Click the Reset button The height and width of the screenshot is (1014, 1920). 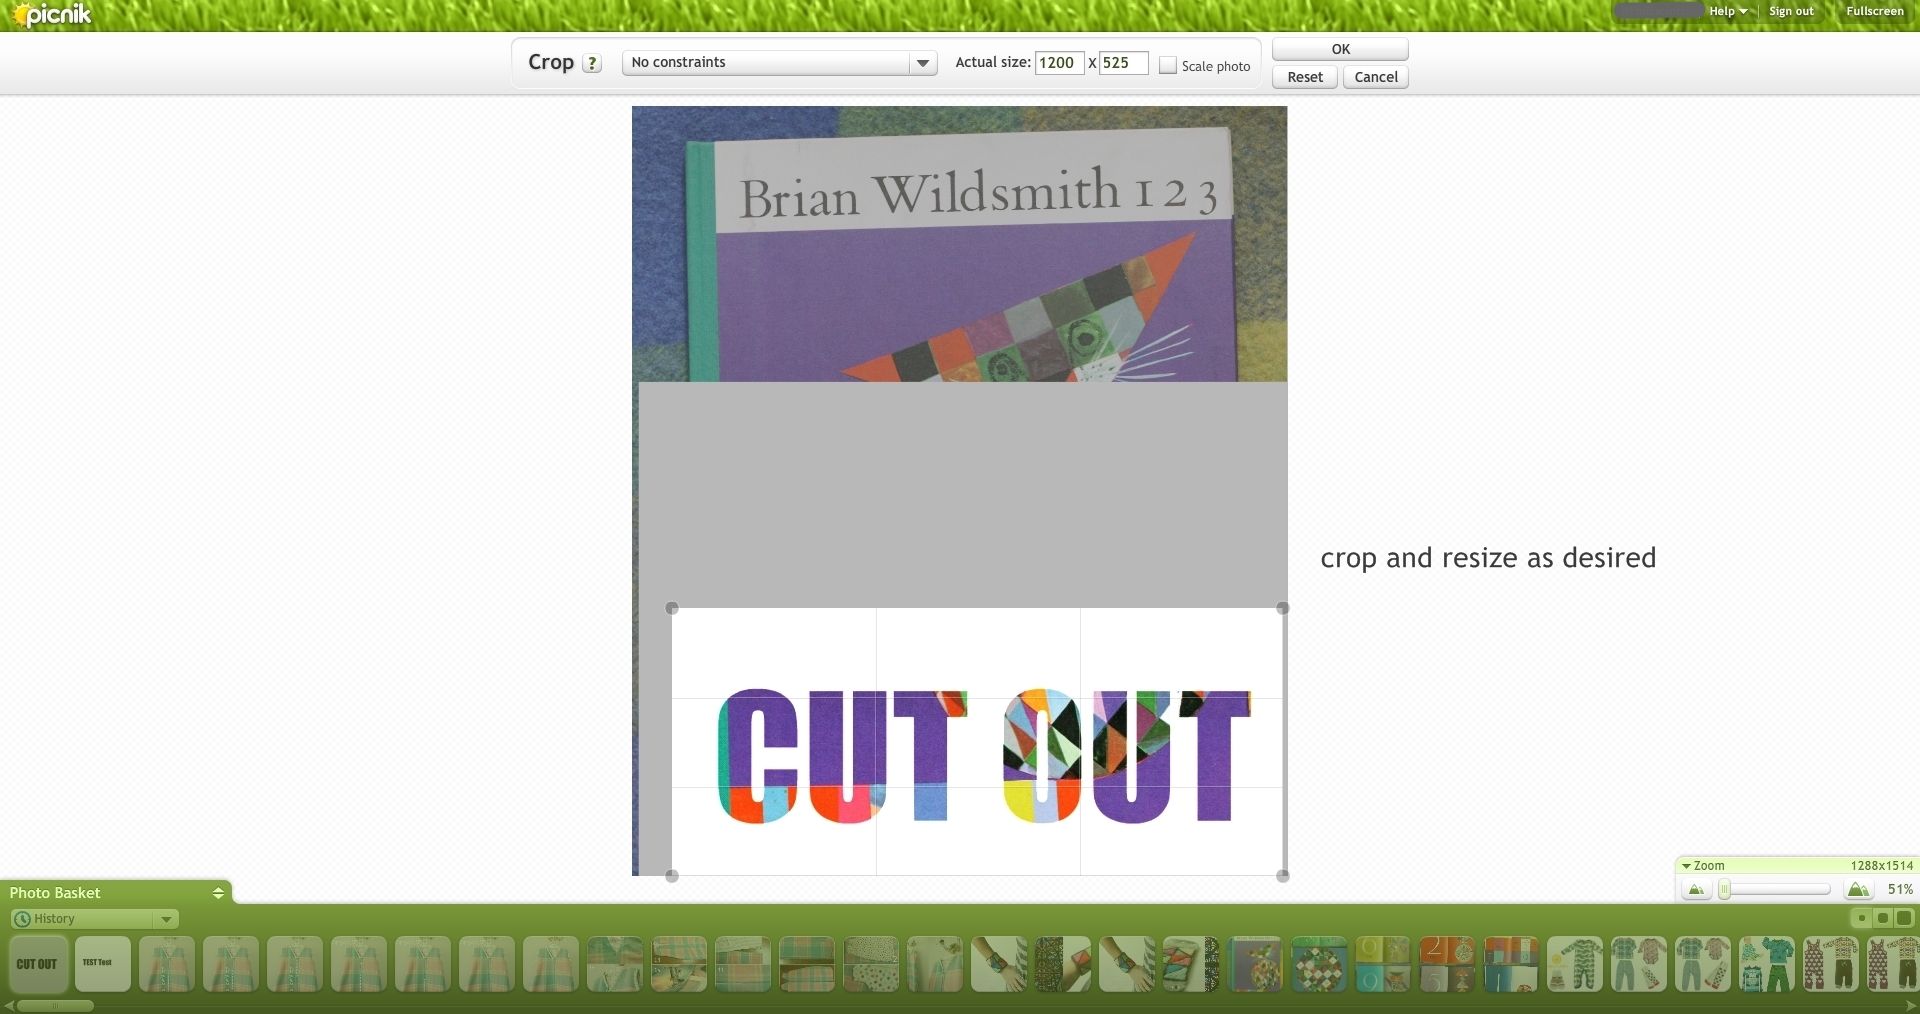pos(1304,77)
